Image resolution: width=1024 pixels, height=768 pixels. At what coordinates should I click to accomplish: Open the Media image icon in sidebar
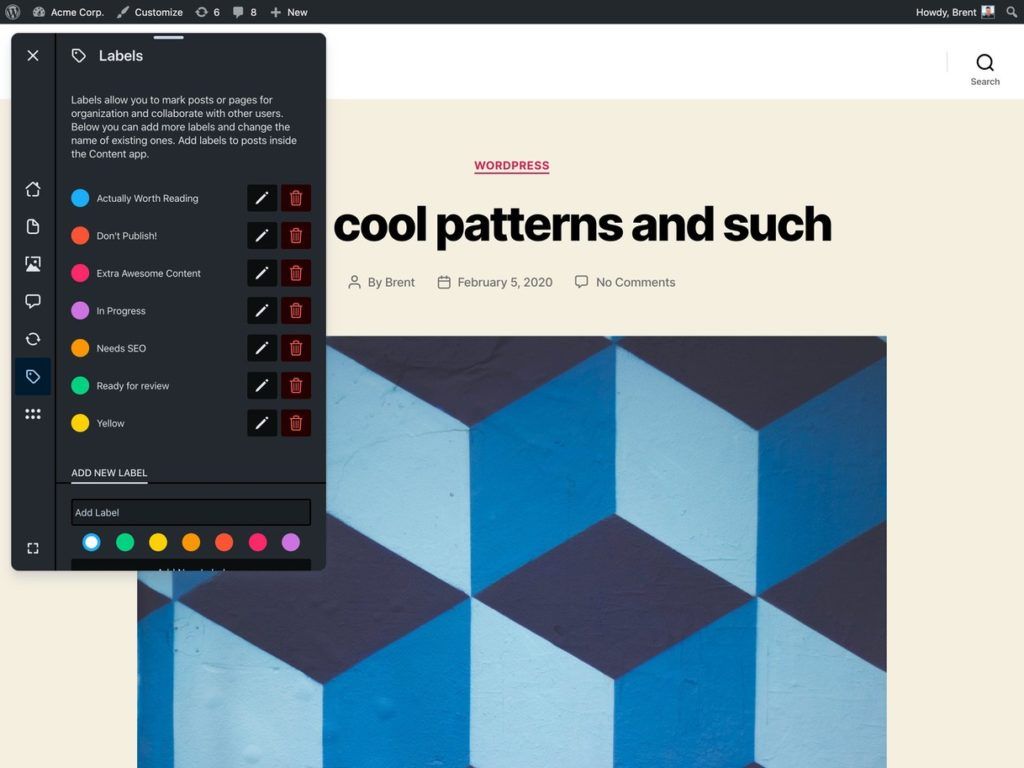(x=33, y=264)
